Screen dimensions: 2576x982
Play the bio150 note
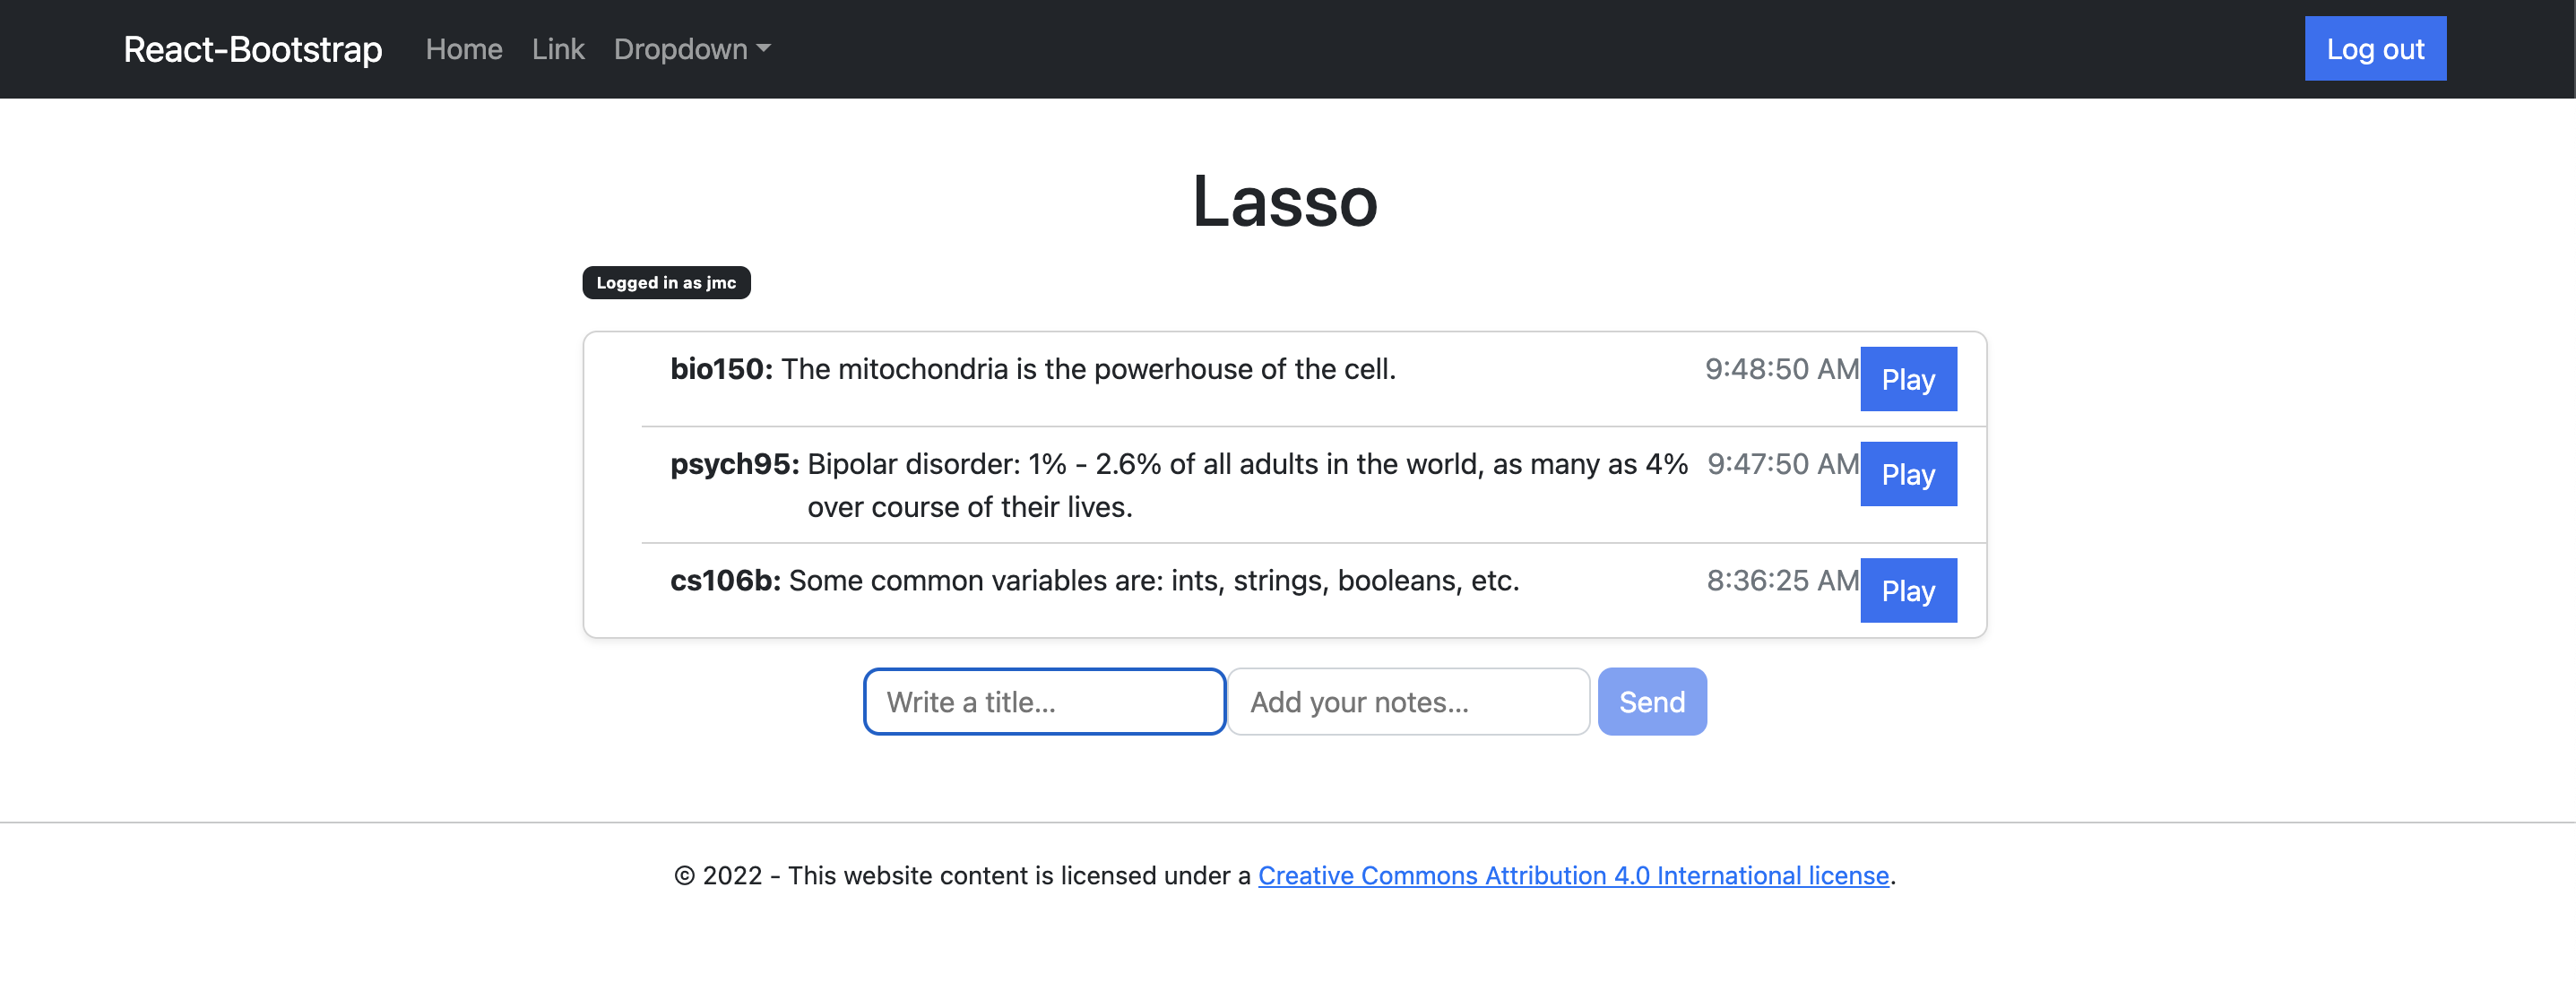pos(1907,379)
